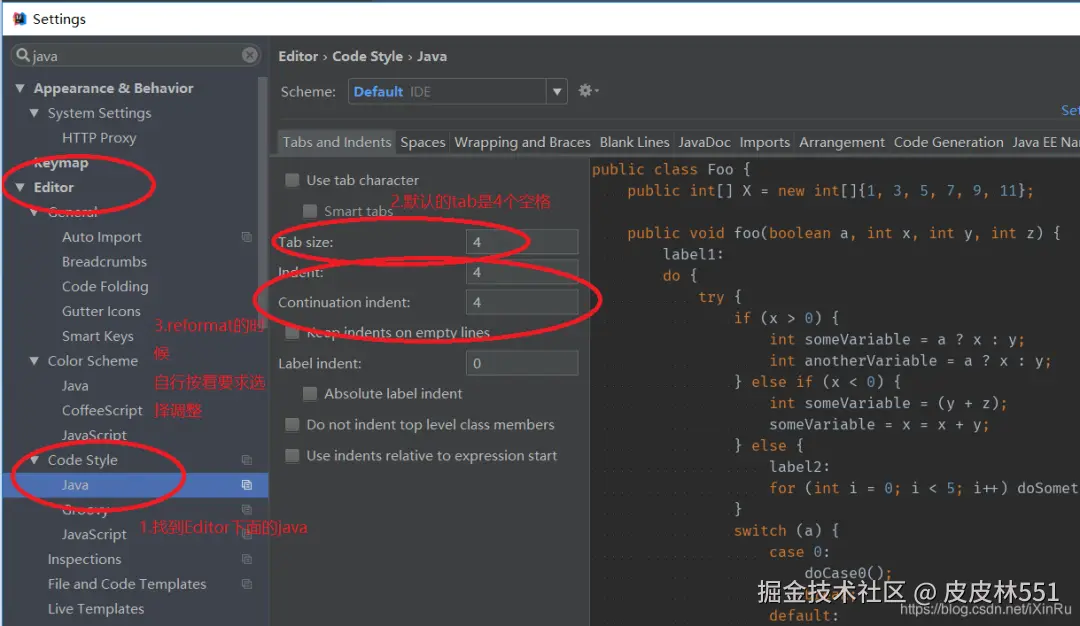1080x626 pixels.
Task: Switch to Code Generation tab
Action: (948, 142)
